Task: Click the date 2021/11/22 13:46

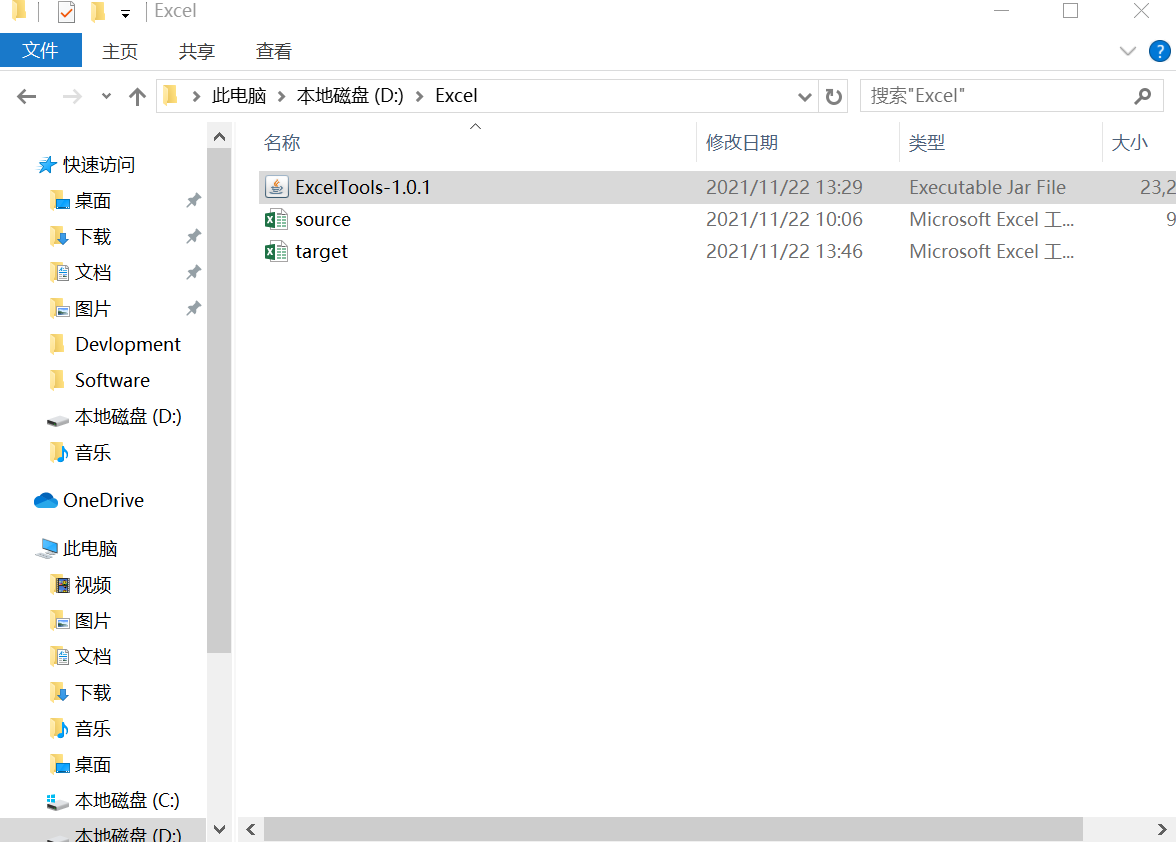Action: [784, 251]
